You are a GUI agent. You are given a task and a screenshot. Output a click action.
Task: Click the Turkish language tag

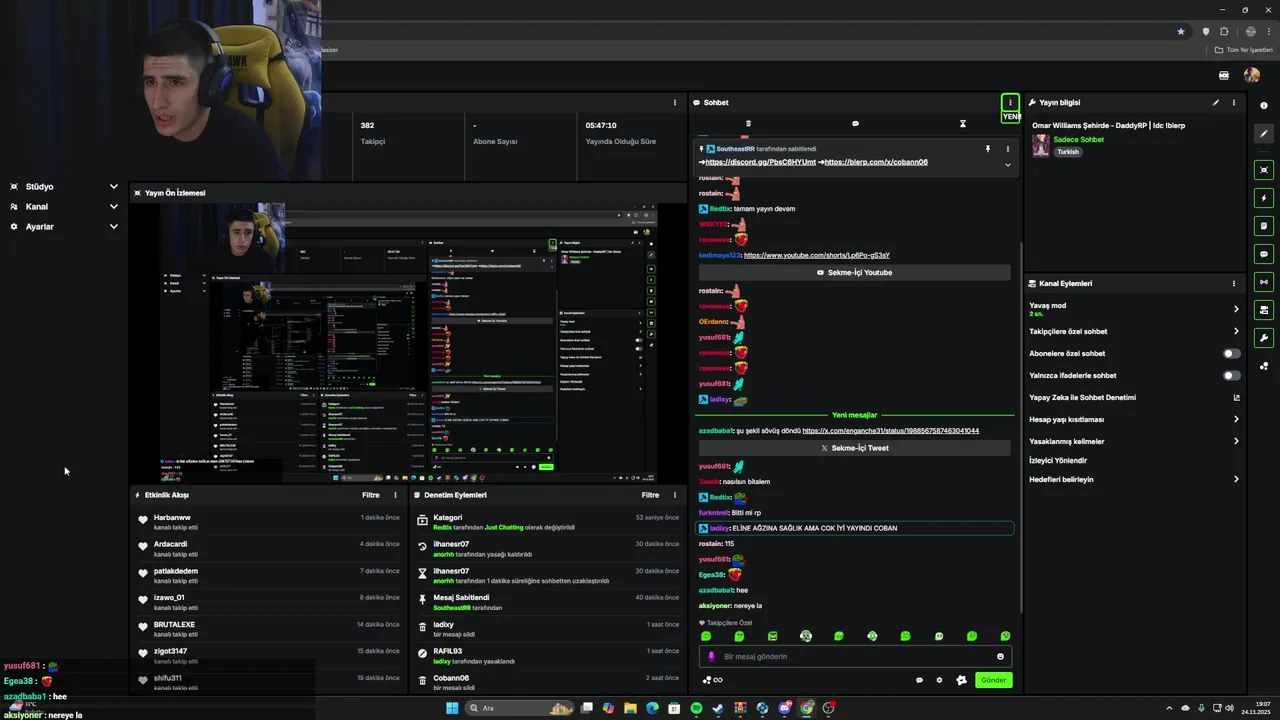pyautogui.click(x=1068, y=152)
